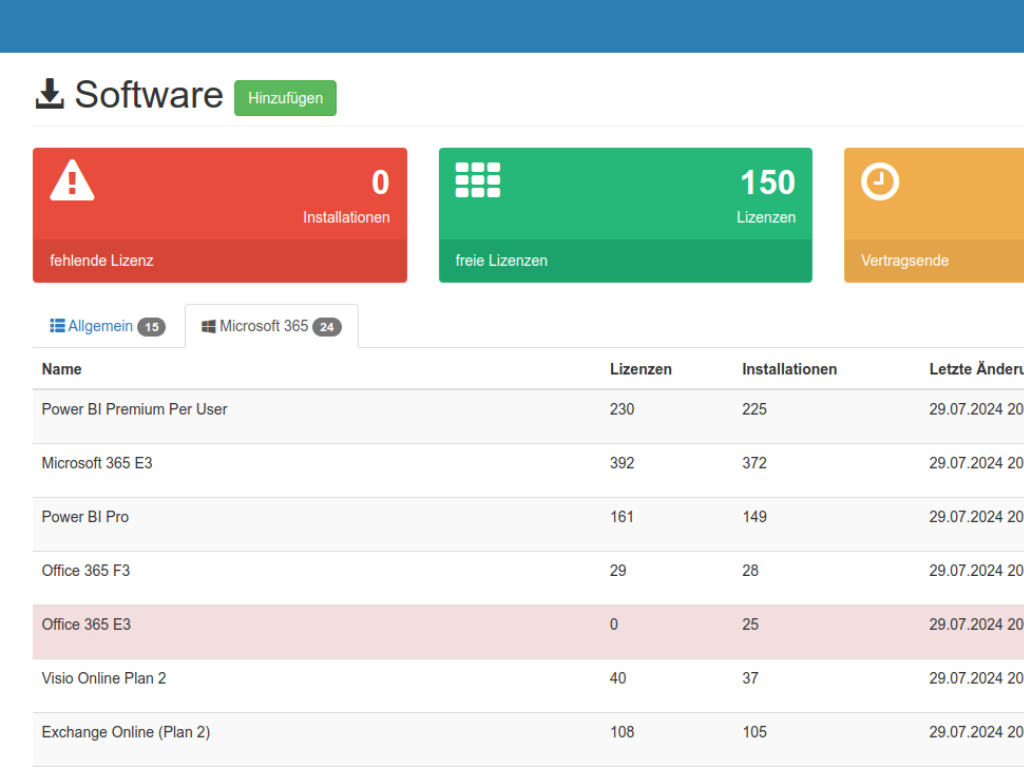Open the Microsoft 365 E3 entry
The width and height of the screenshot is (1024, 768).
pos(97,463)
